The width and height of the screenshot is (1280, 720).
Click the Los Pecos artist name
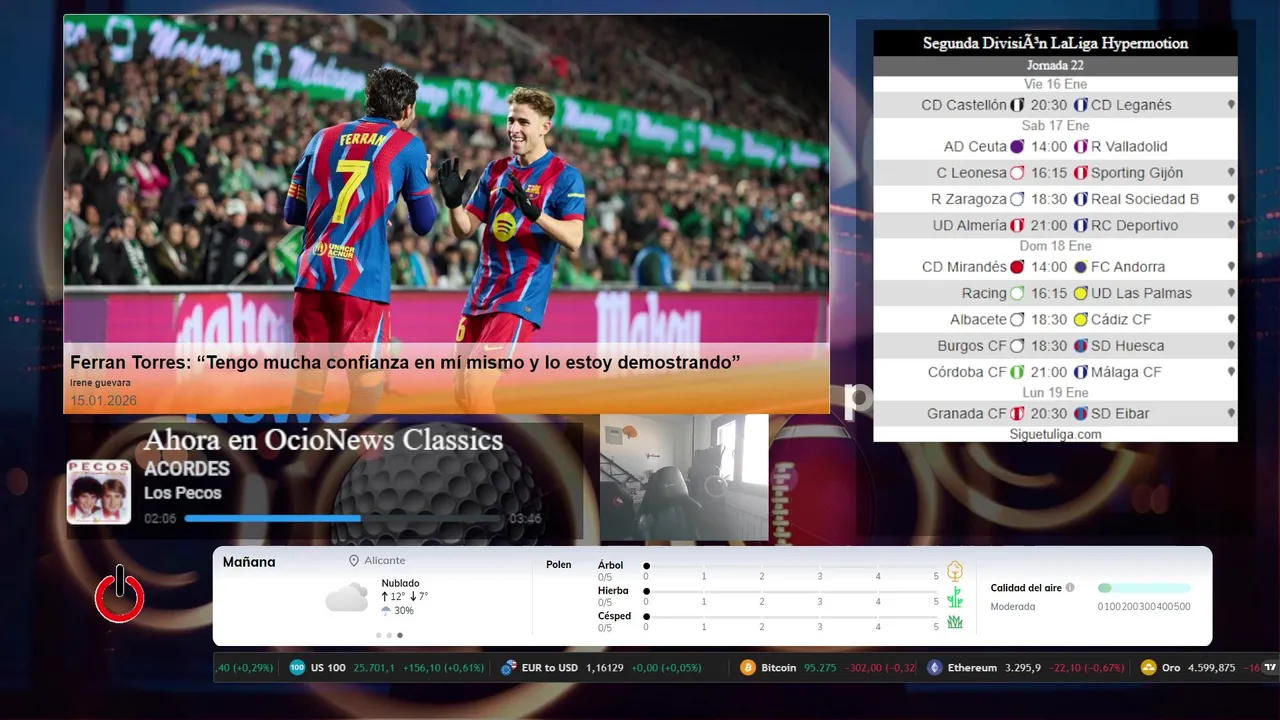[x=182, y=493]
